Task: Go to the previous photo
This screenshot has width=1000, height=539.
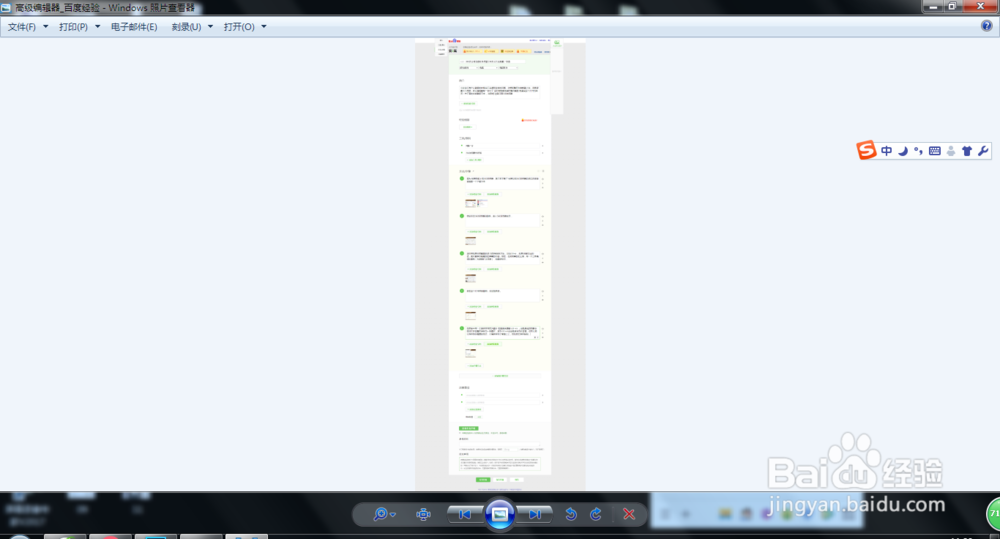Action: click(x=465, y=514)
